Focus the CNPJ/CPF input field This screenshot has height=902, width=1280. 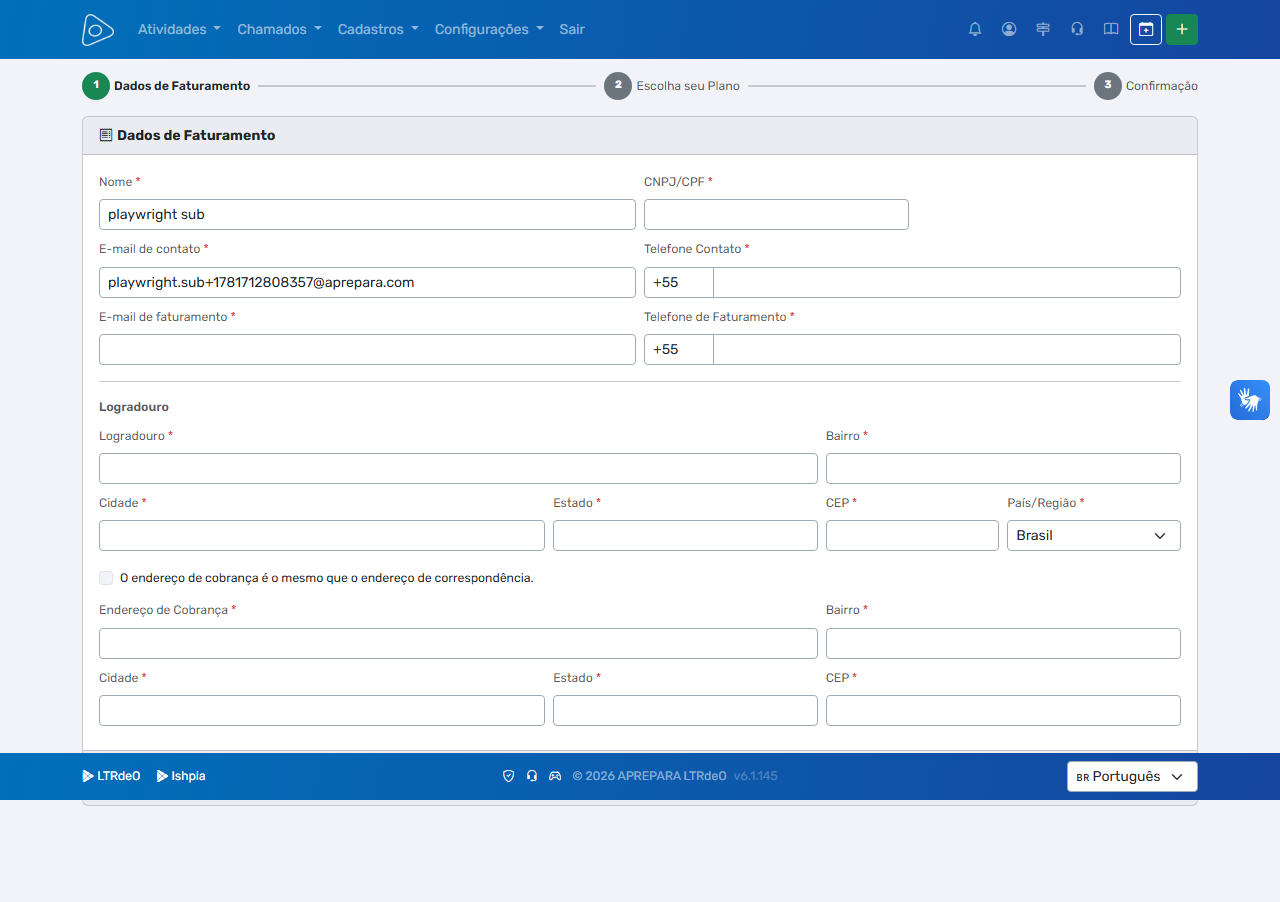tap(776, 214)
